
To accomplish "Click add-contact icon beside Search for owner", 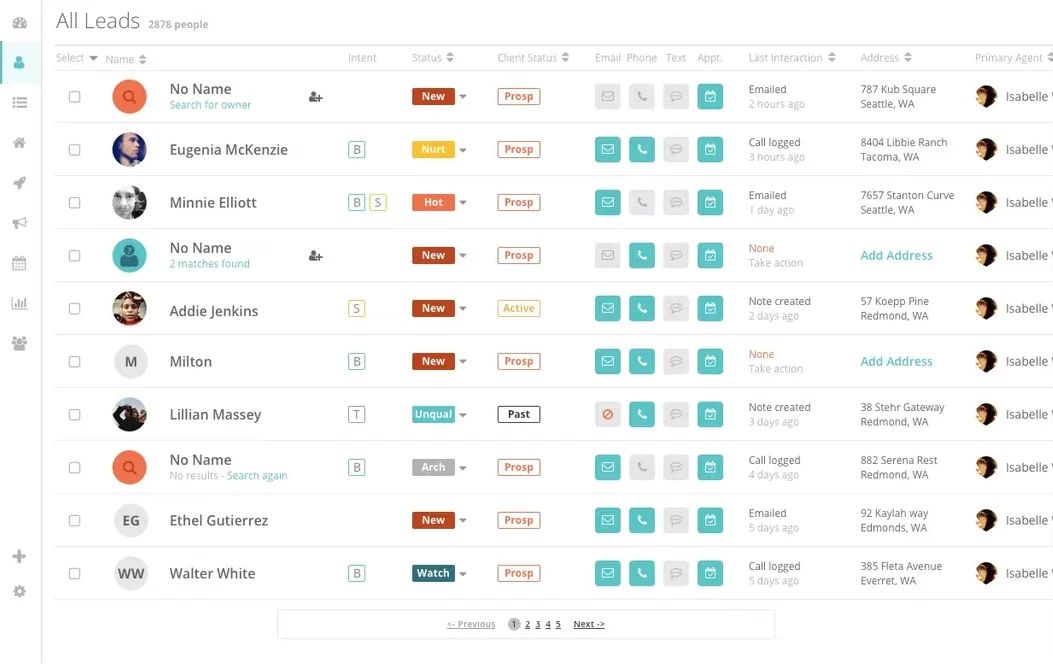I will [316, 97].
